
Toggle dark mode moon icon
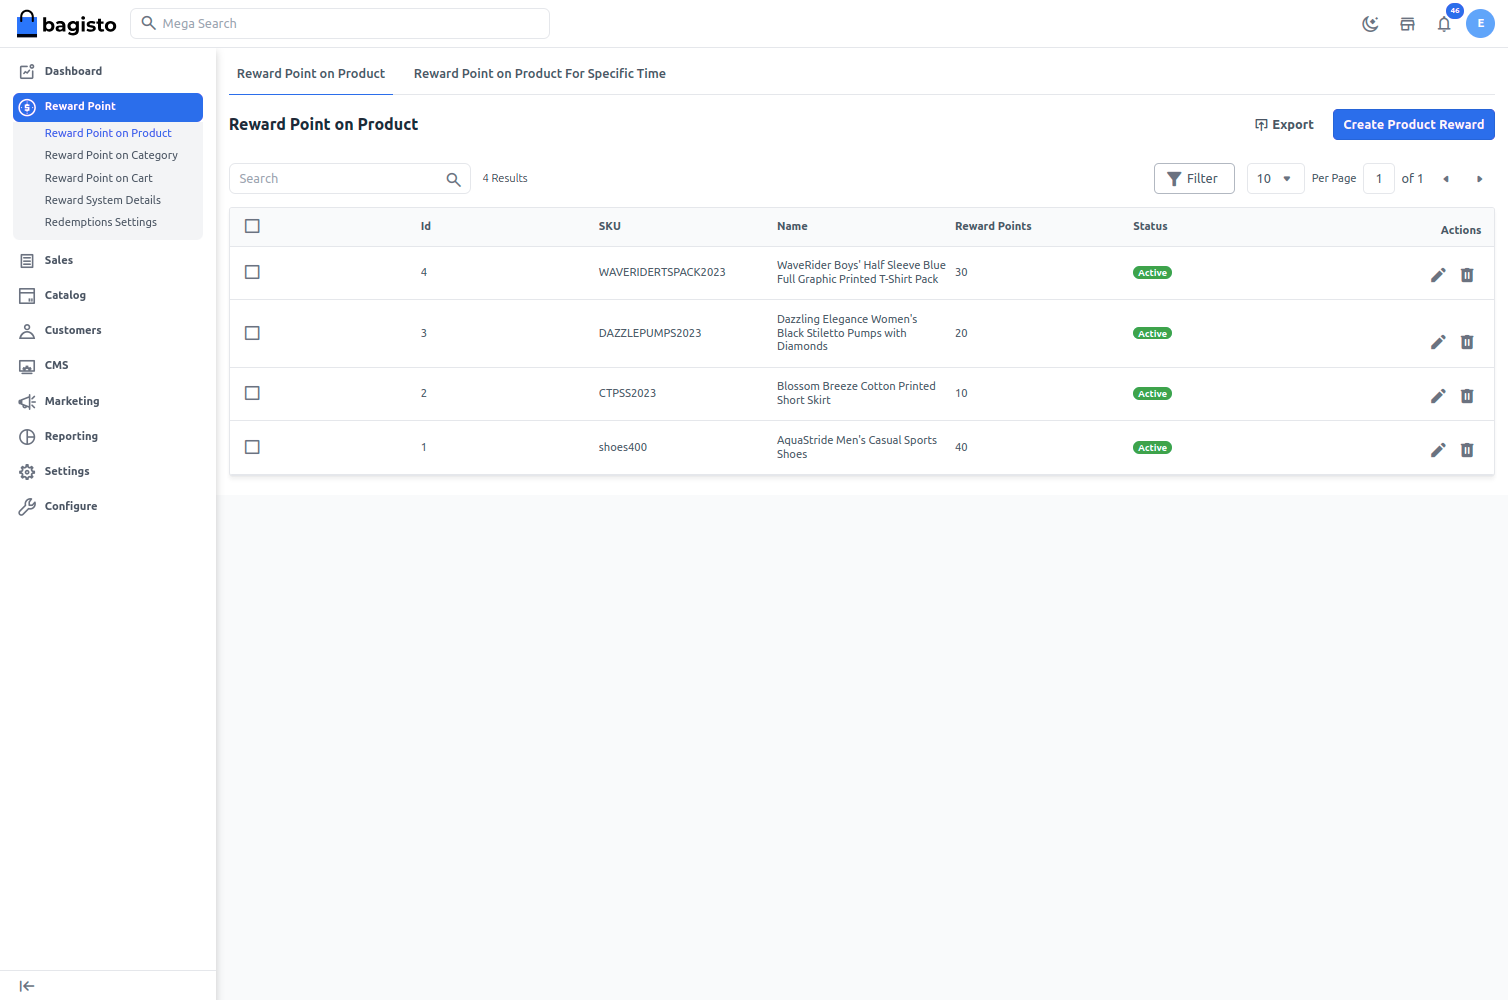1370,24
